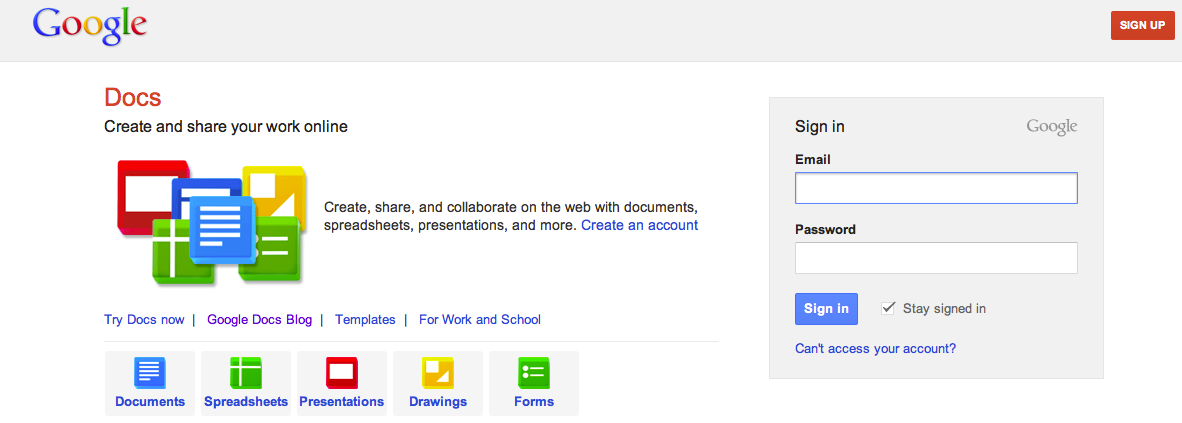This screenshot has width=1182, height=423.
Task: Click into the Password field
Action: tap(936, 258)
